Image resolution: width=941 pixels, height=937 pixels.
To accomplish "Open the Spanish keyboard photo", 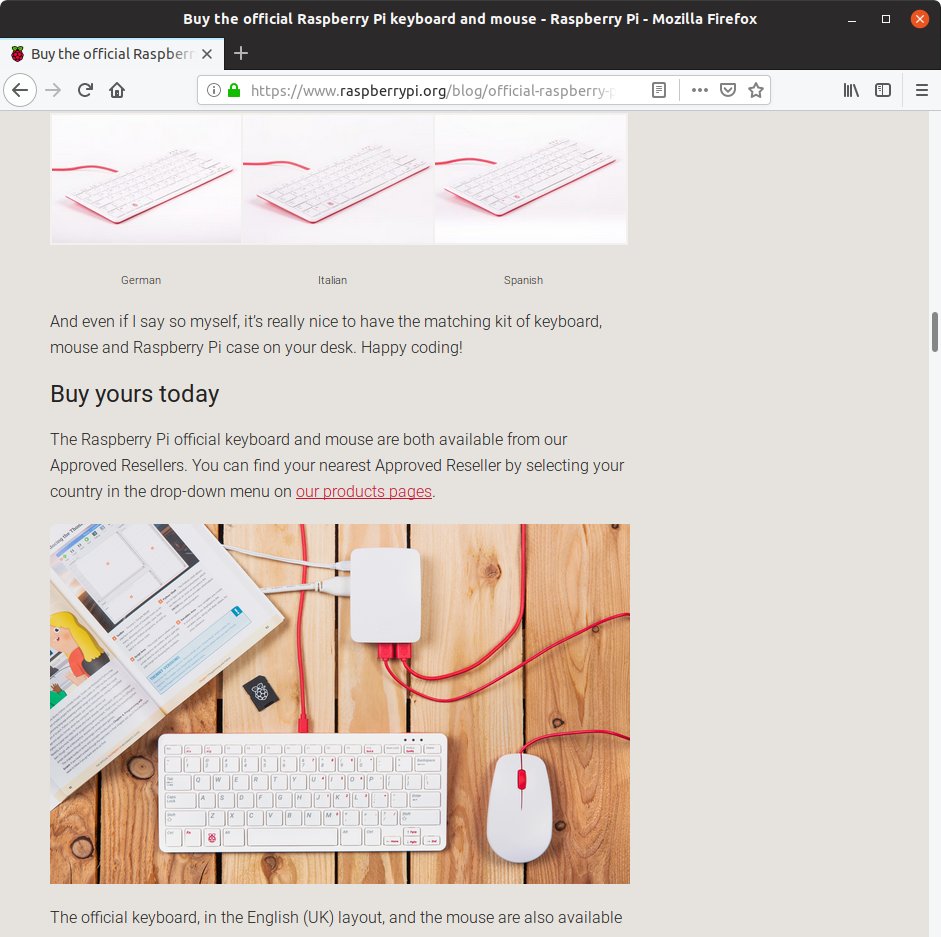I will coord(531,178).
